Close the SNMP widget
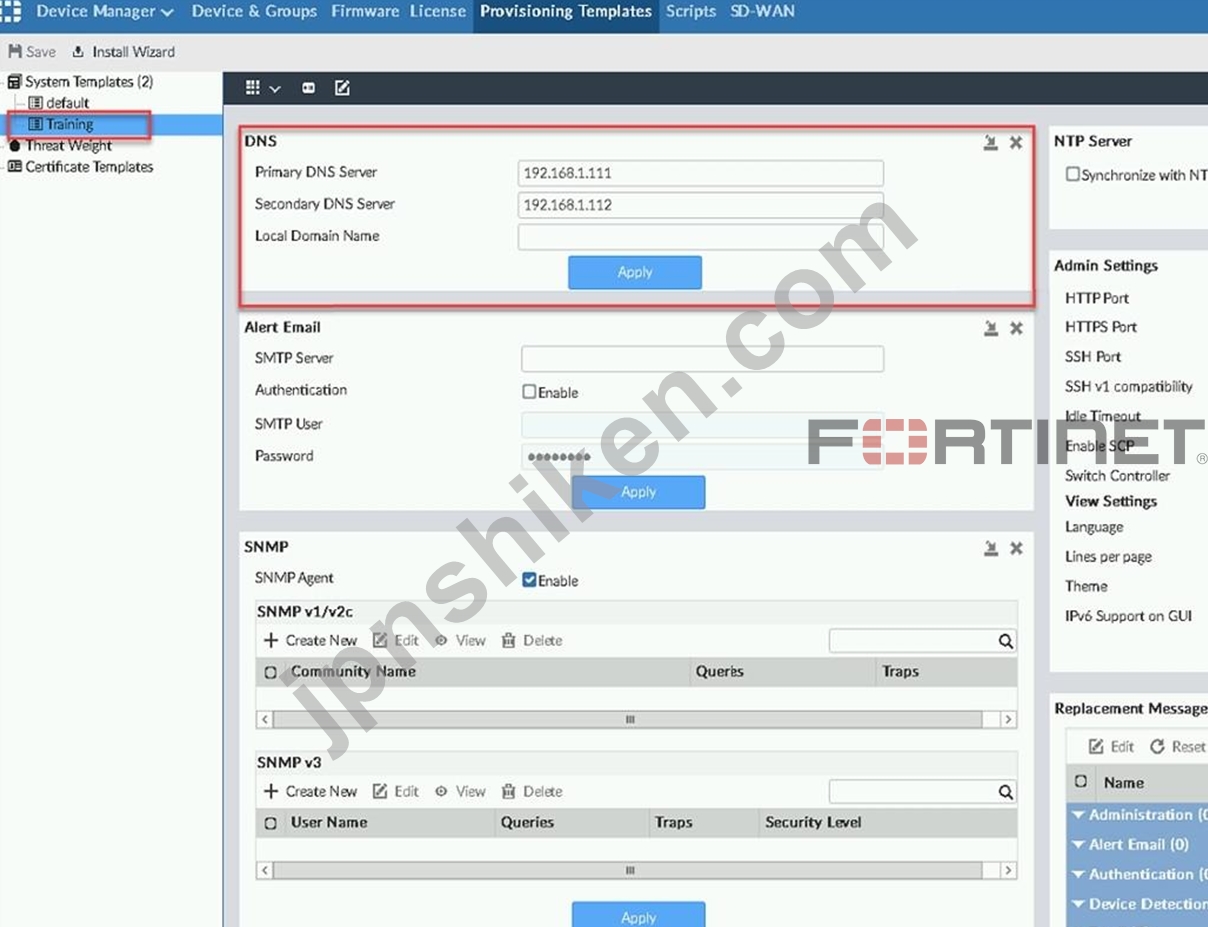The height and width of the screenshot is (927, 1208). [x=1016, y=548]
